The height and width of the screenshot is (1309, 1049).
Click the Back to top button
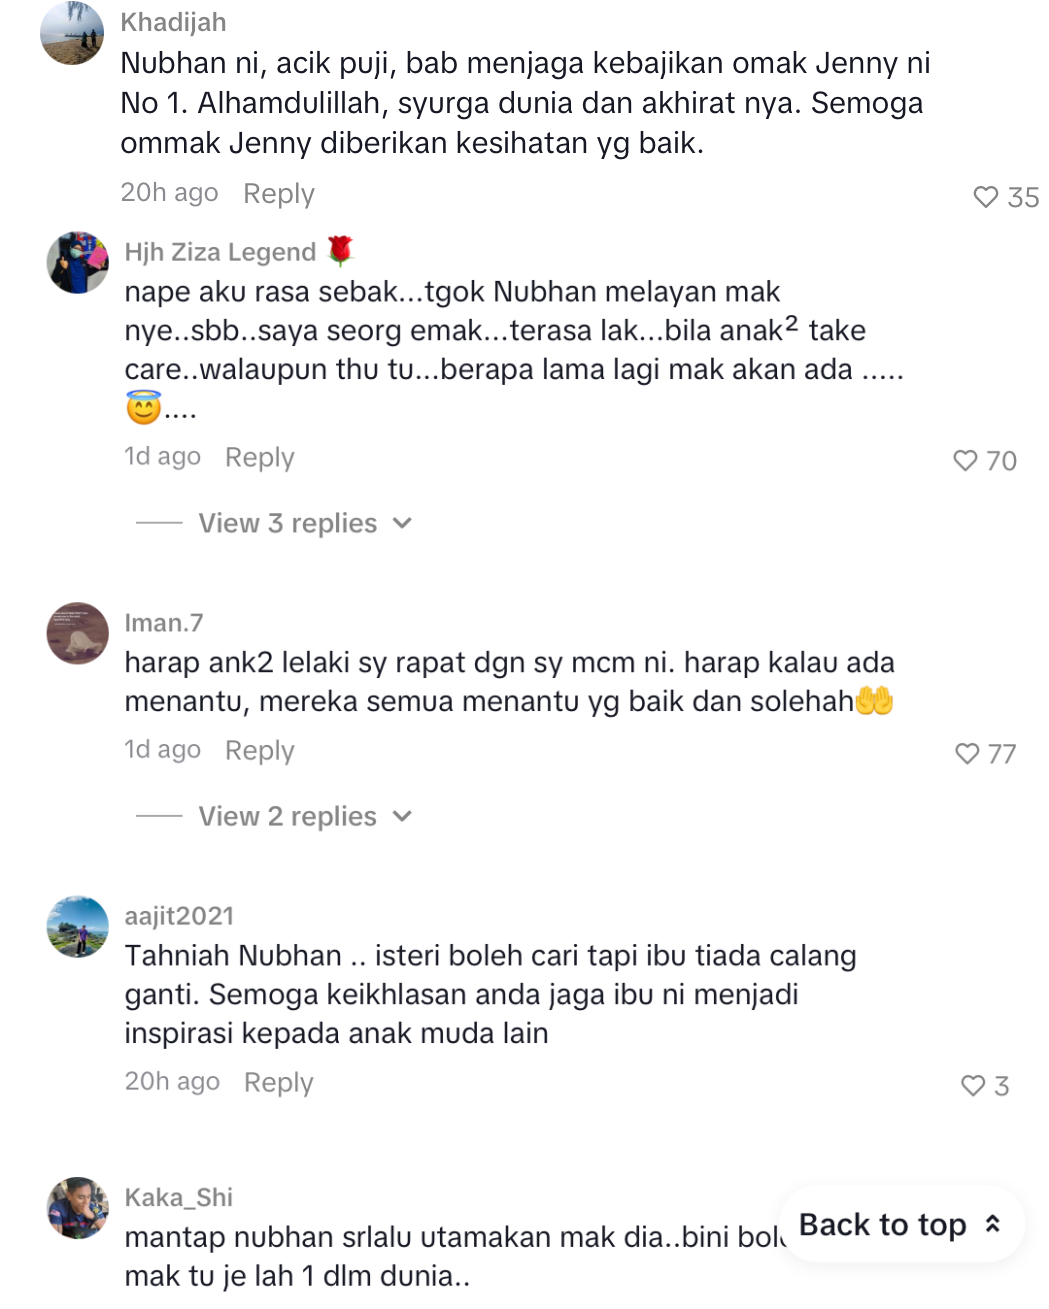pos(902,1224)
